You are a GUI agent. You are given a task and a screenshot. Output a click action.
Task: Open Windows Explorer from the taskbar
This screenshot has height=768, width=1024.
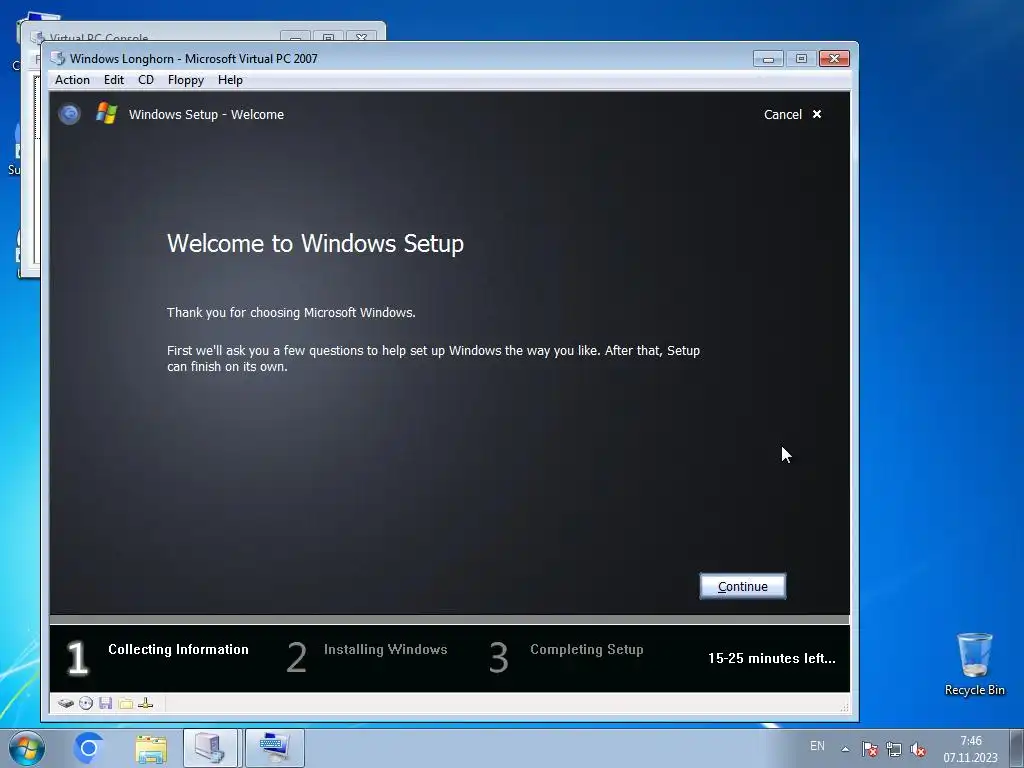coord(151,748)
